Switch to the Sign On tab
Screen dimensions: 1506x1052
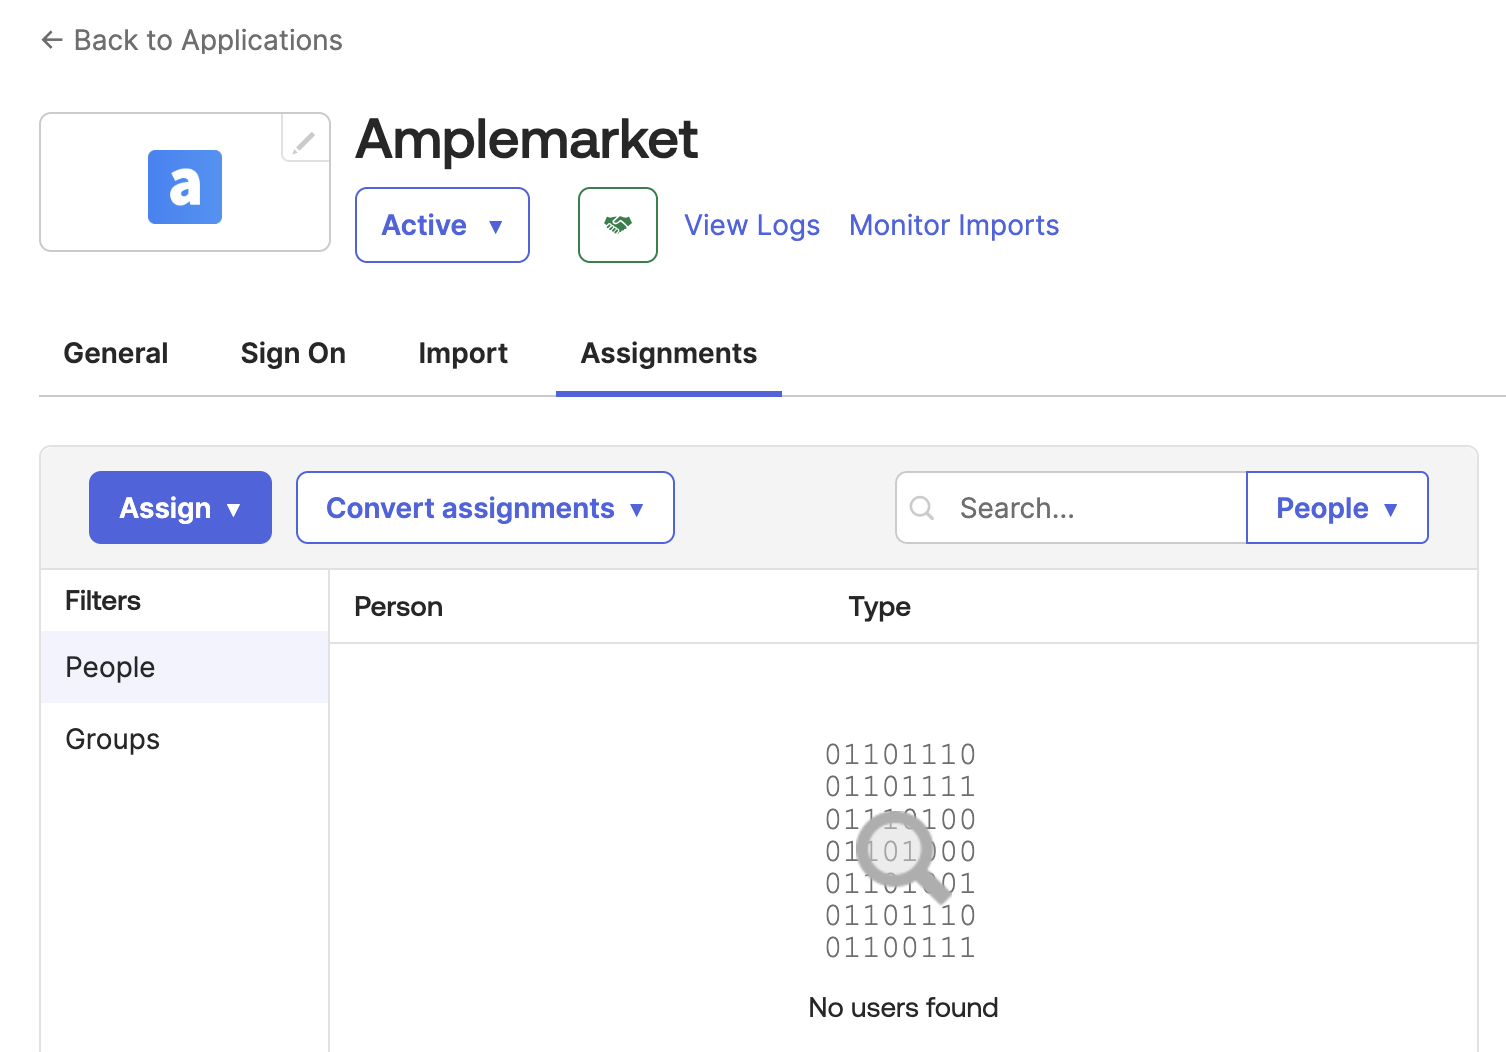(x=293, y=354)
